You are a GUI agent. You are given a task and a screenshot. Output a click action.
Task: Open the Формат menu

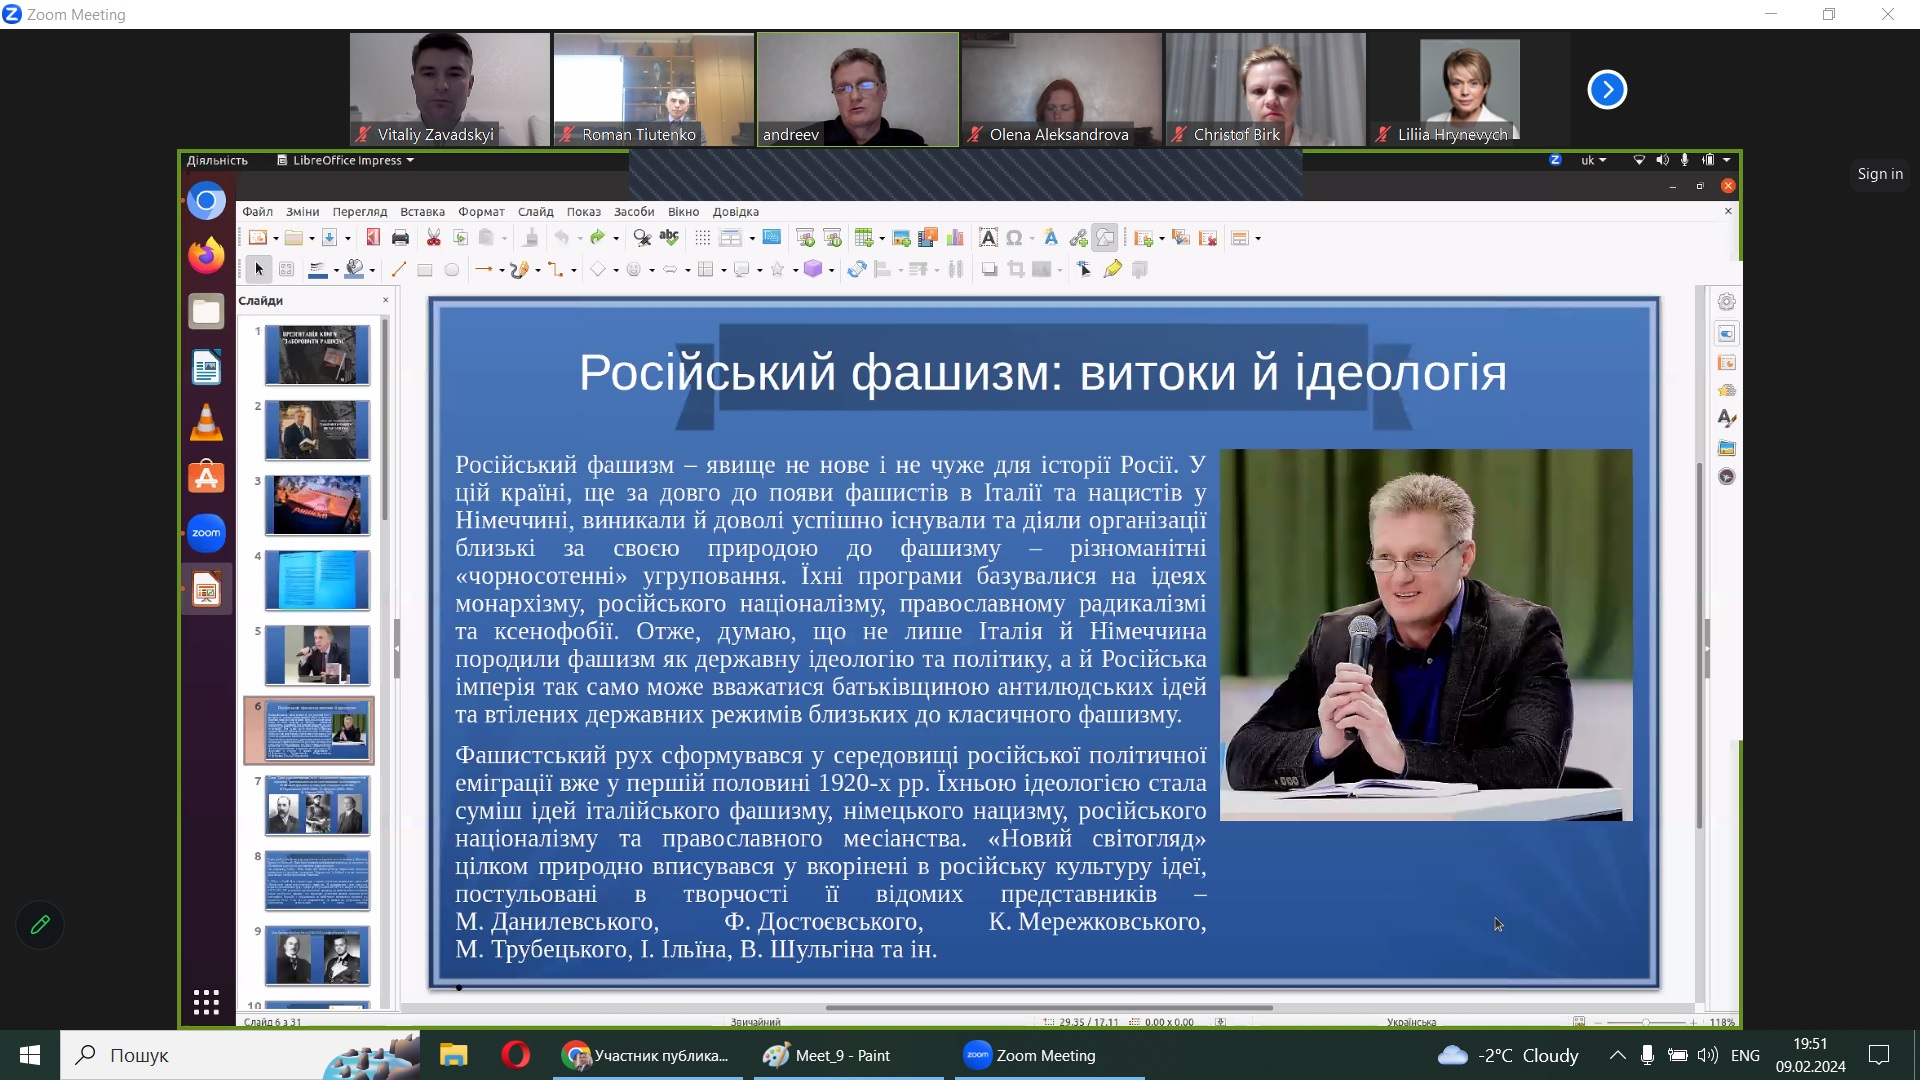[x=481, y=212]
